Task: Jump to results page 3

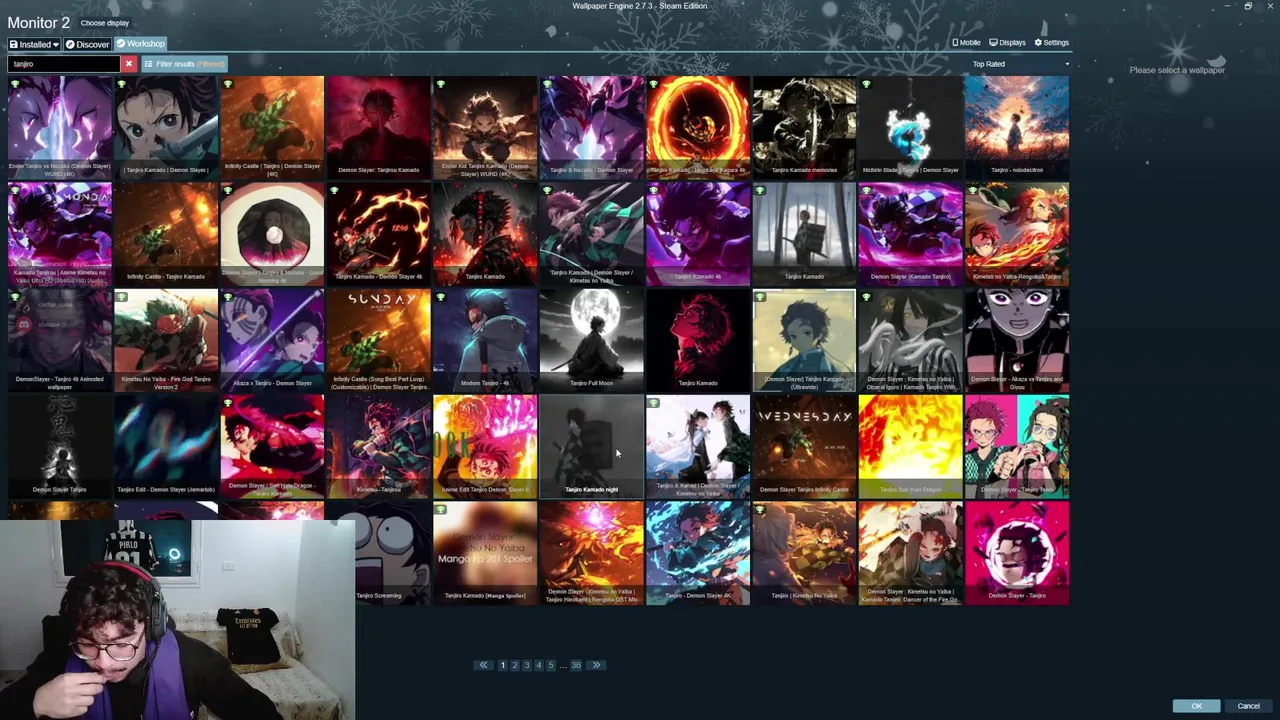Action: (x=527, y=665)
